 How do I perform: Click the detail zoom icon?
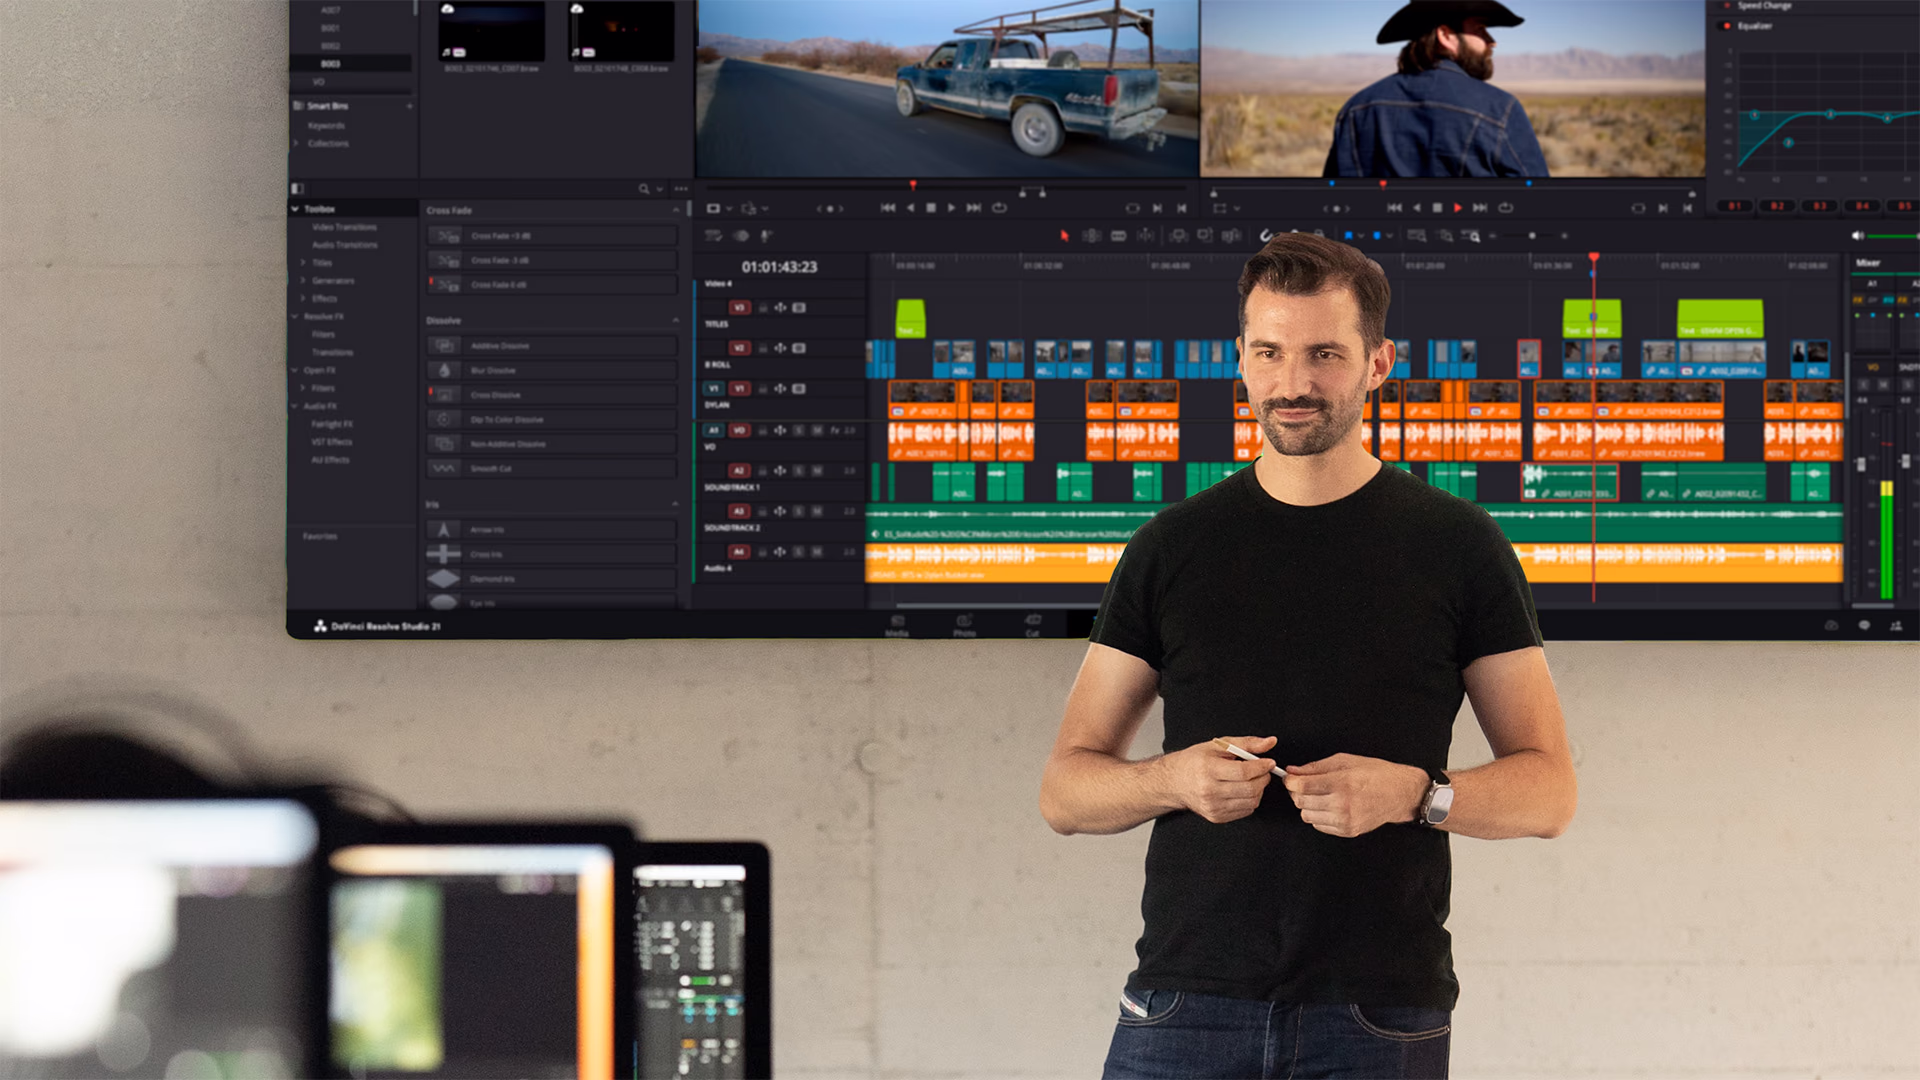coord(1445,236)
